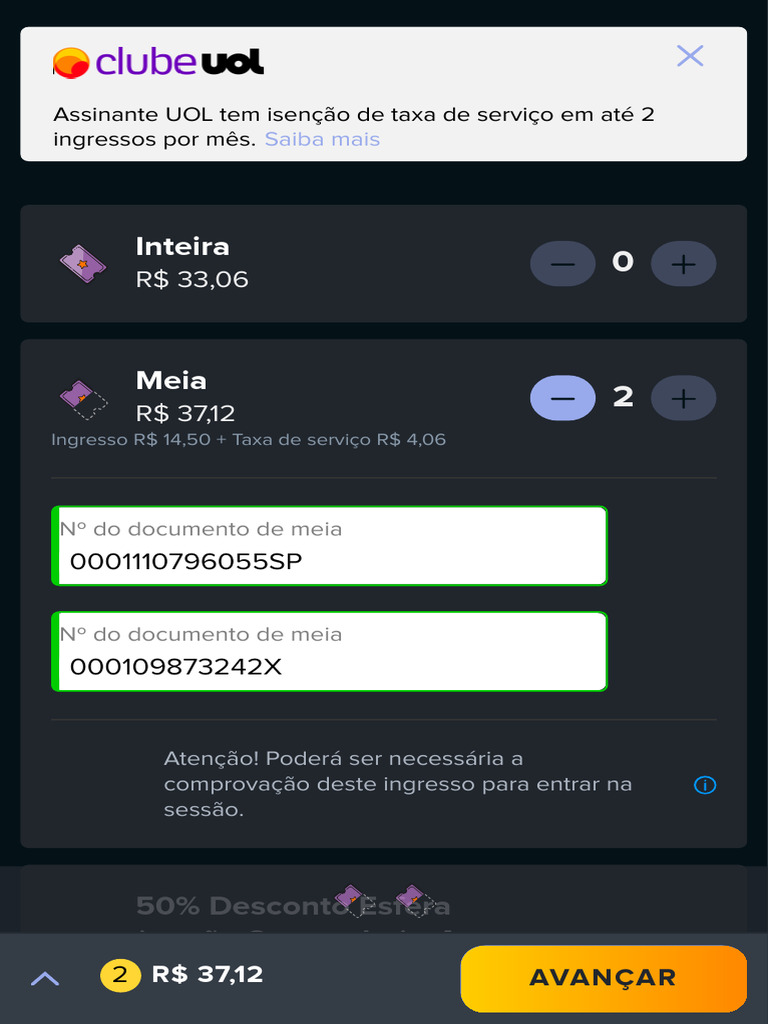The height and width of the screenshot is (1024, 768).
Task: Show info about ticket proof requirement
Action: [x=704, y=785]
